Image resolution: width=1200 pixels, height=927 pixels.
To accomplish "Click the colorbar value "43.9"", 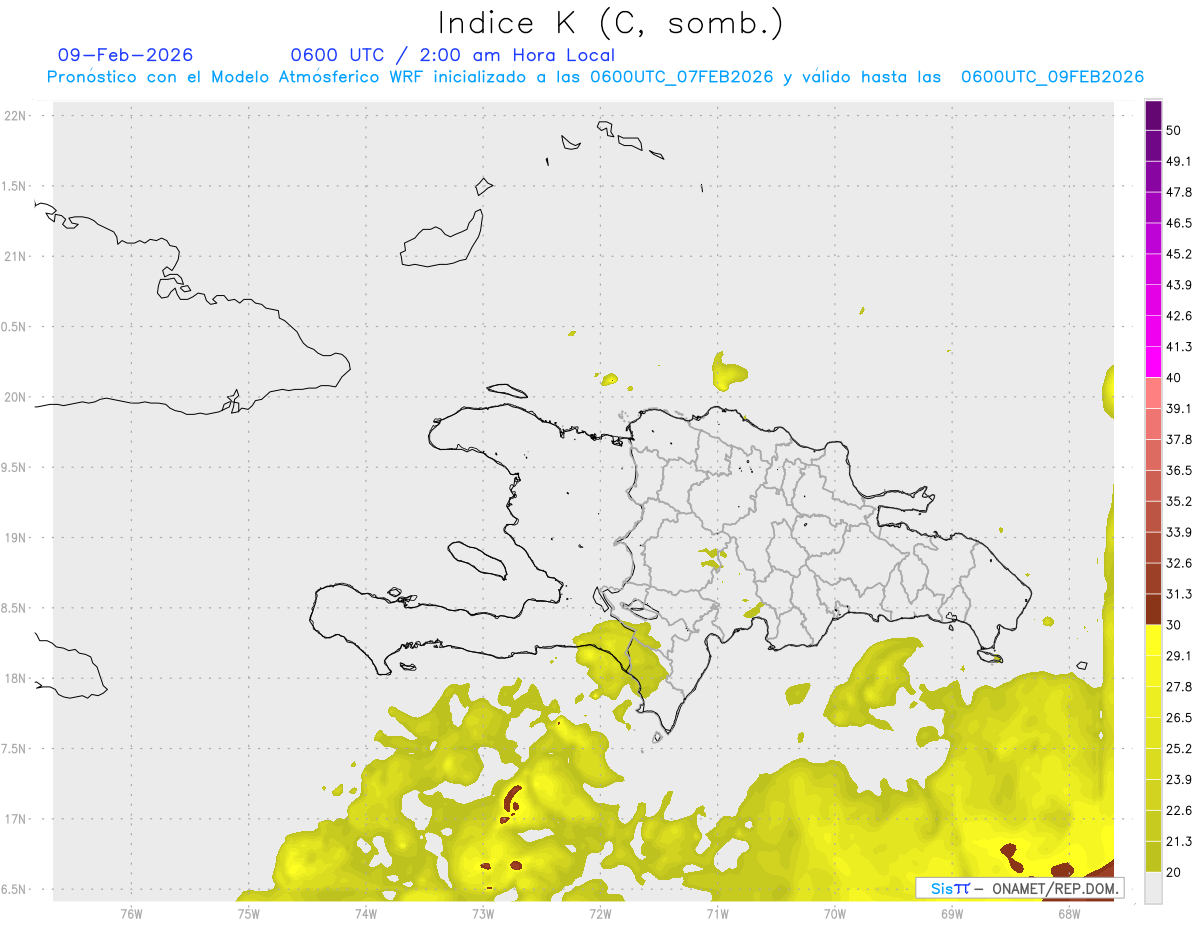I will pos(1179,285).
